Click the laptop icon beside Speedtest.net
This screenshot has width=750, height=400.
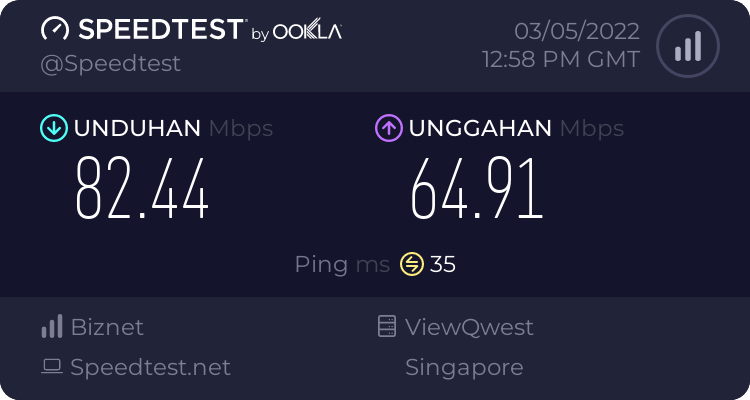pos(51,368)
